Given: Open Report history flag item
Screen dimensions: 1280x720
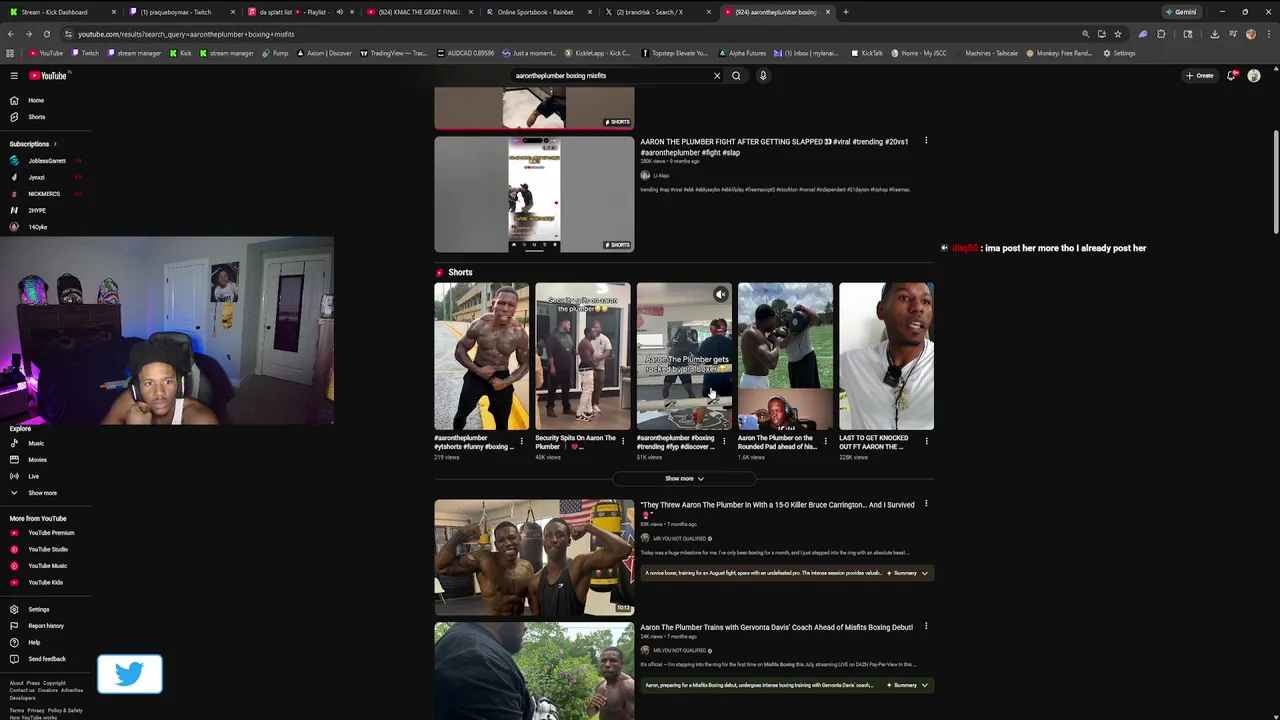Looking at the screenshot, I should [x=45, y=626].
